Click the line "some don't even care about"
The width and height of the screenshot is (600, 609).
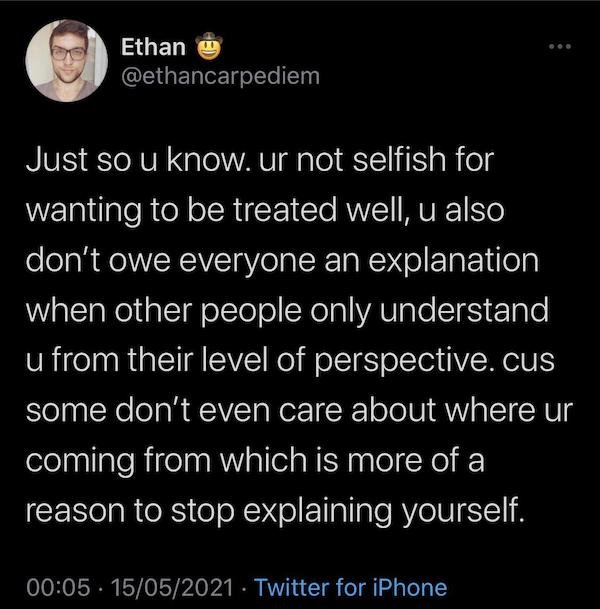[299, 410]
